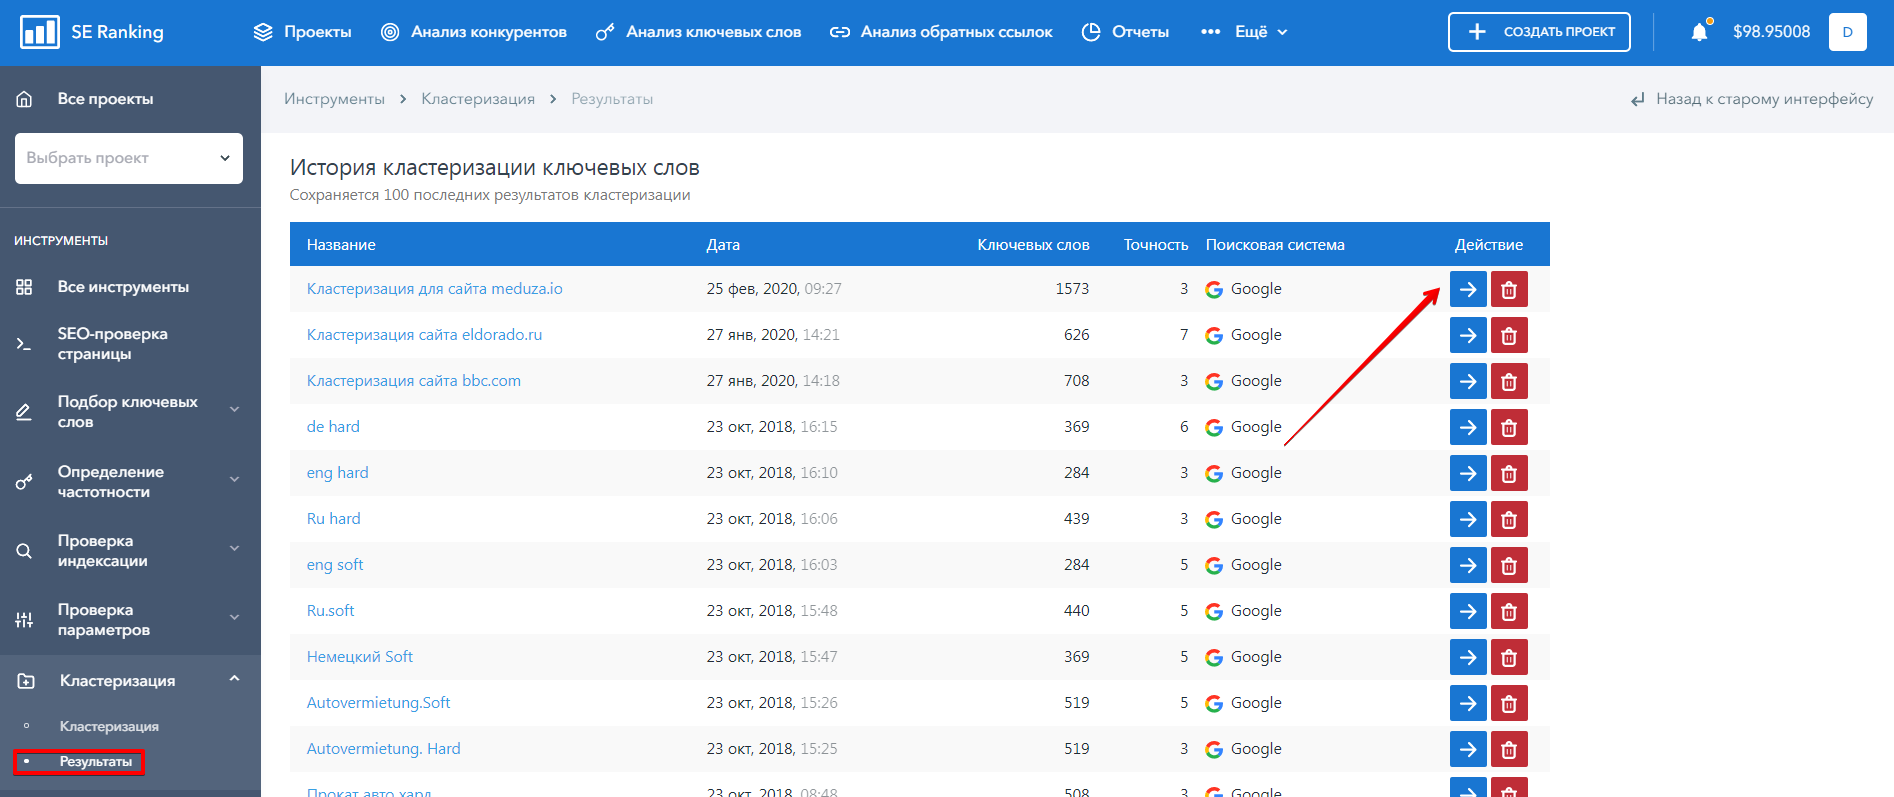
Task: Open the "Выбрать проект" dropdown
Action: click(129, 158)
